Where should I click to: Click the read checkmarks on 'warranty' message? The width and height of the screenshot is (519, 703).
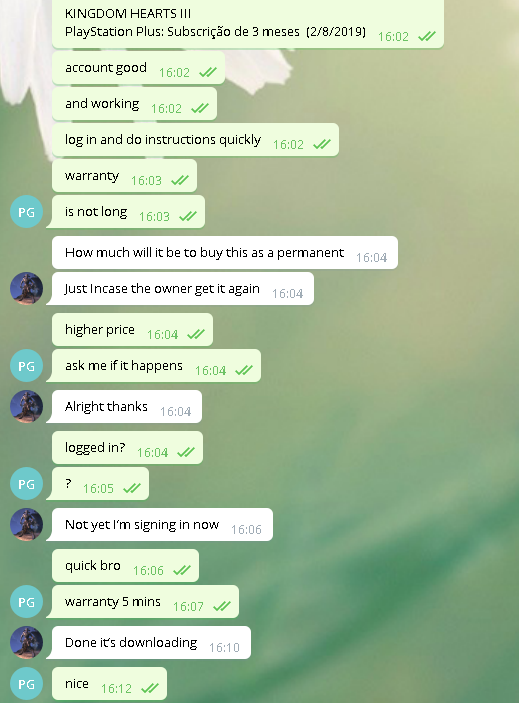pyautogui.click(x=180, y=180)
